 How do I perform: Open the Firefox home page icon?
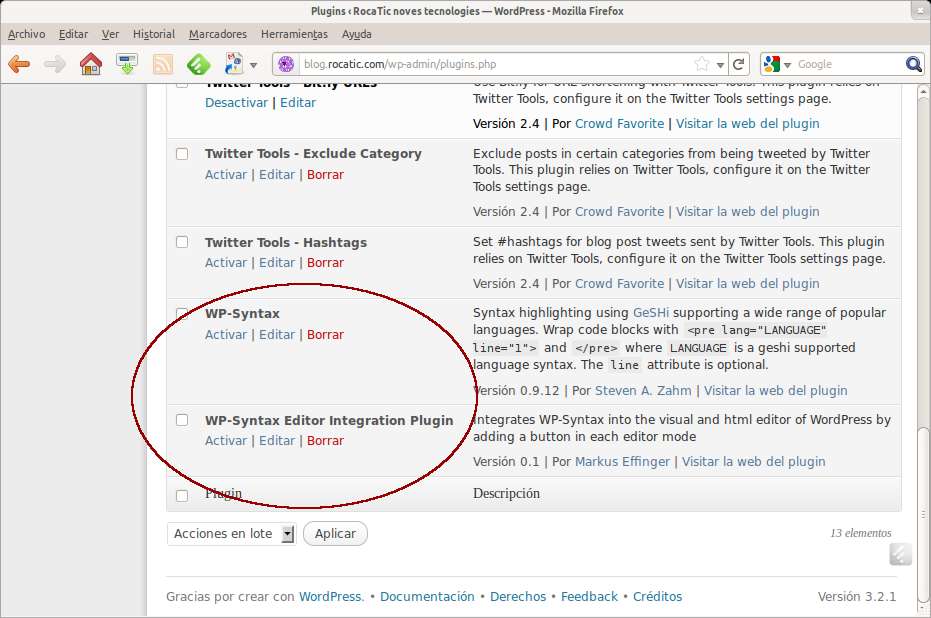91,64
